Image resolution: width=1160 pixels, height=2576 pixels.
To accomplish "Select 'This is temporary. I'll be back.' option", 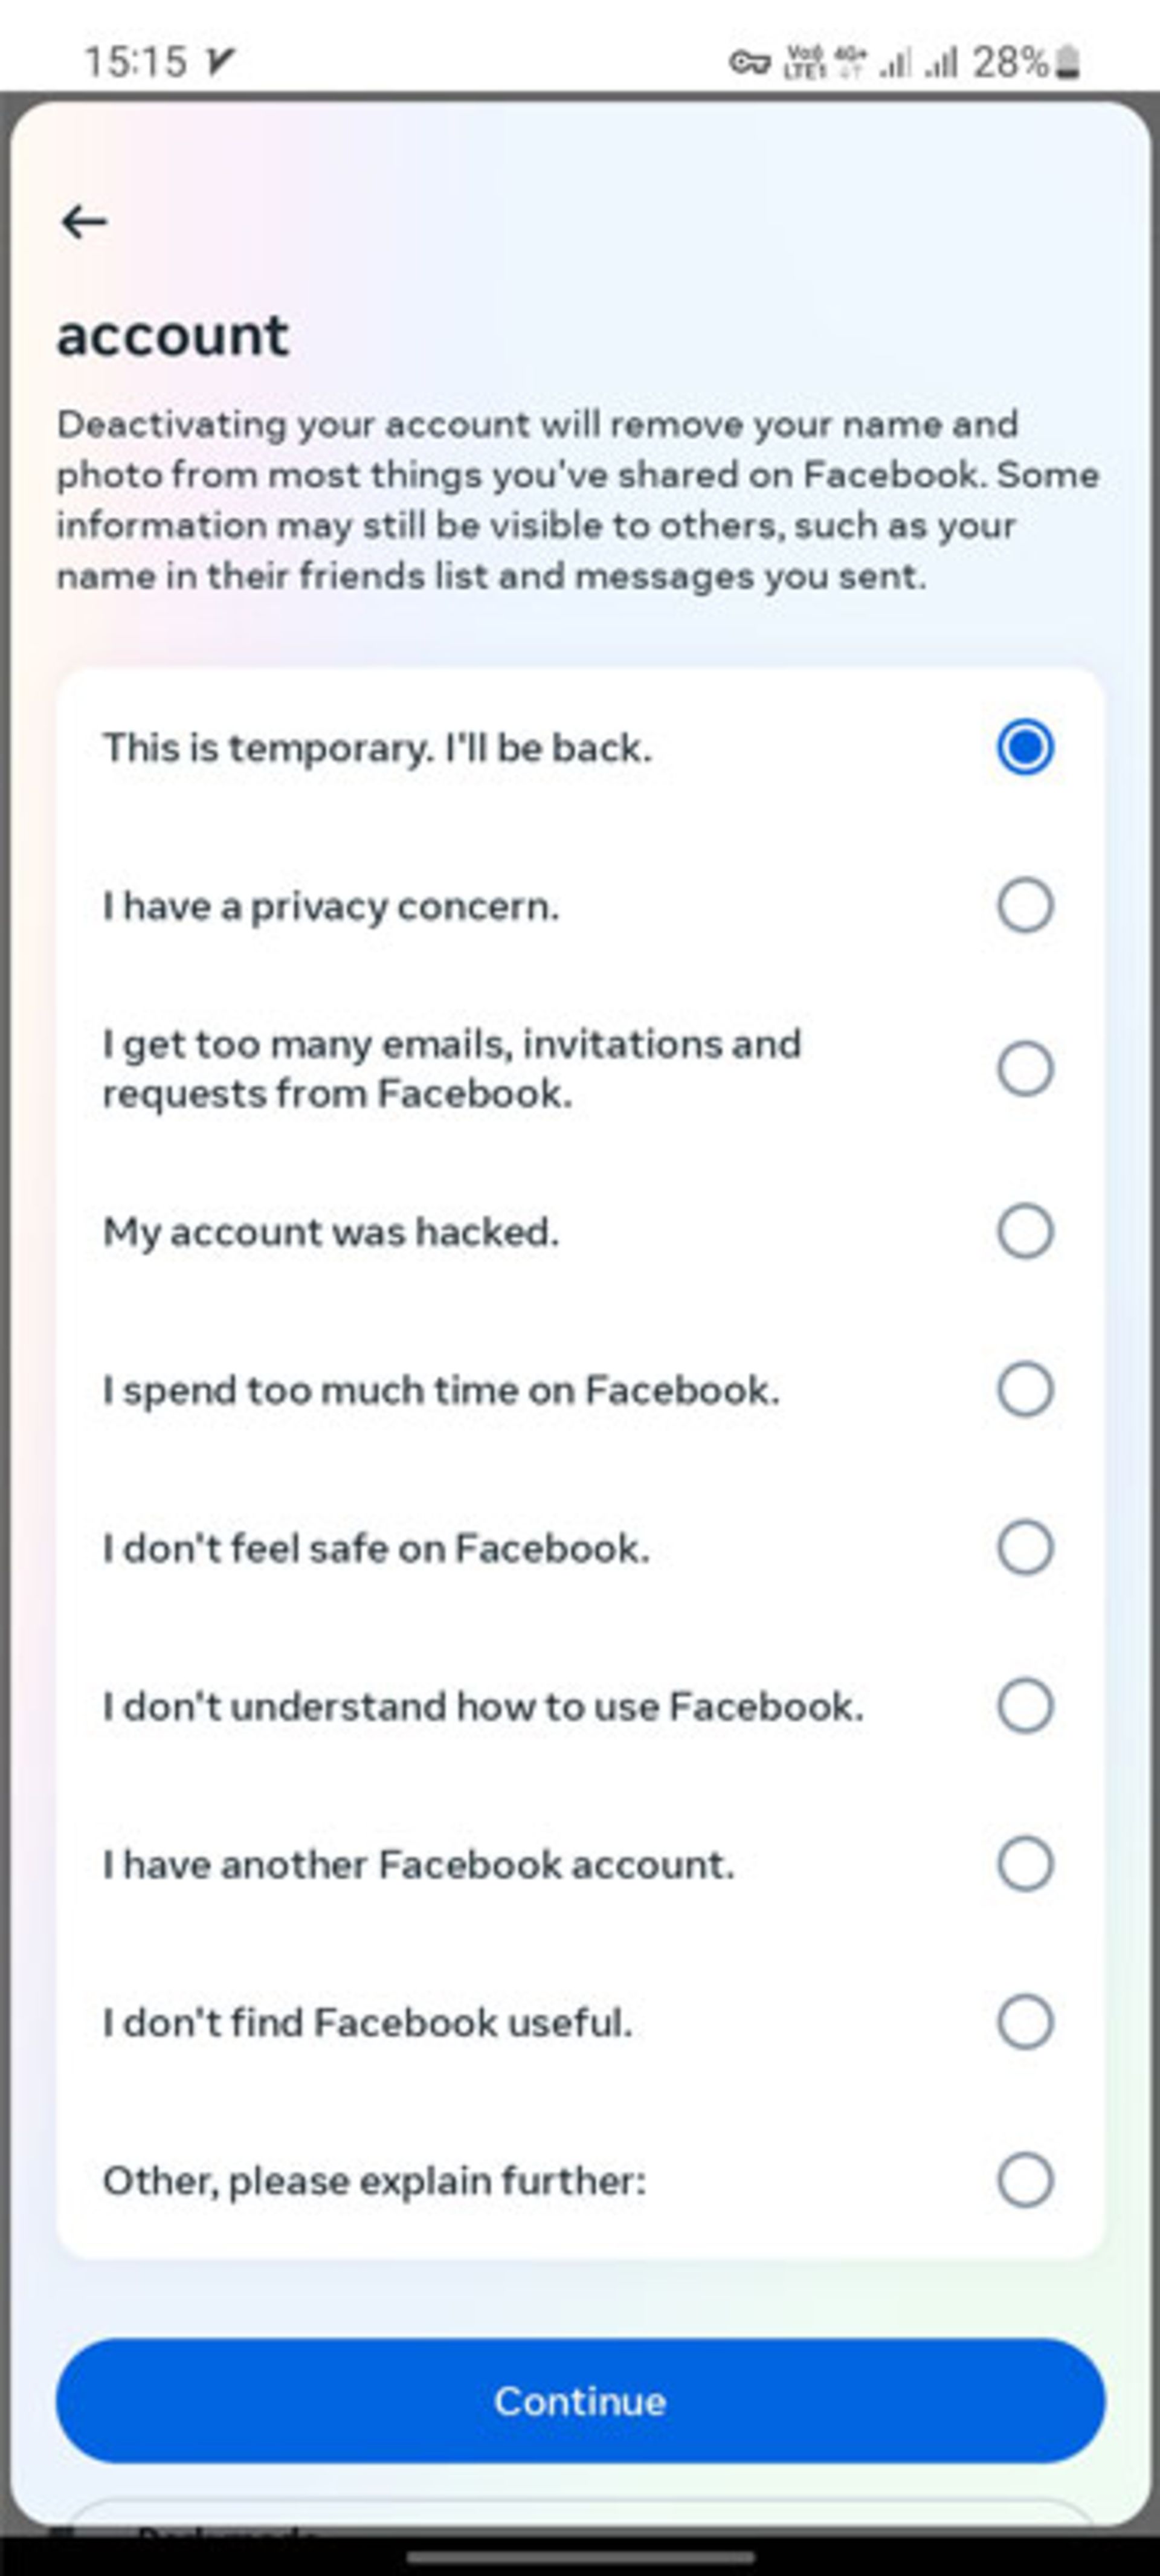I will point(1024,747).
